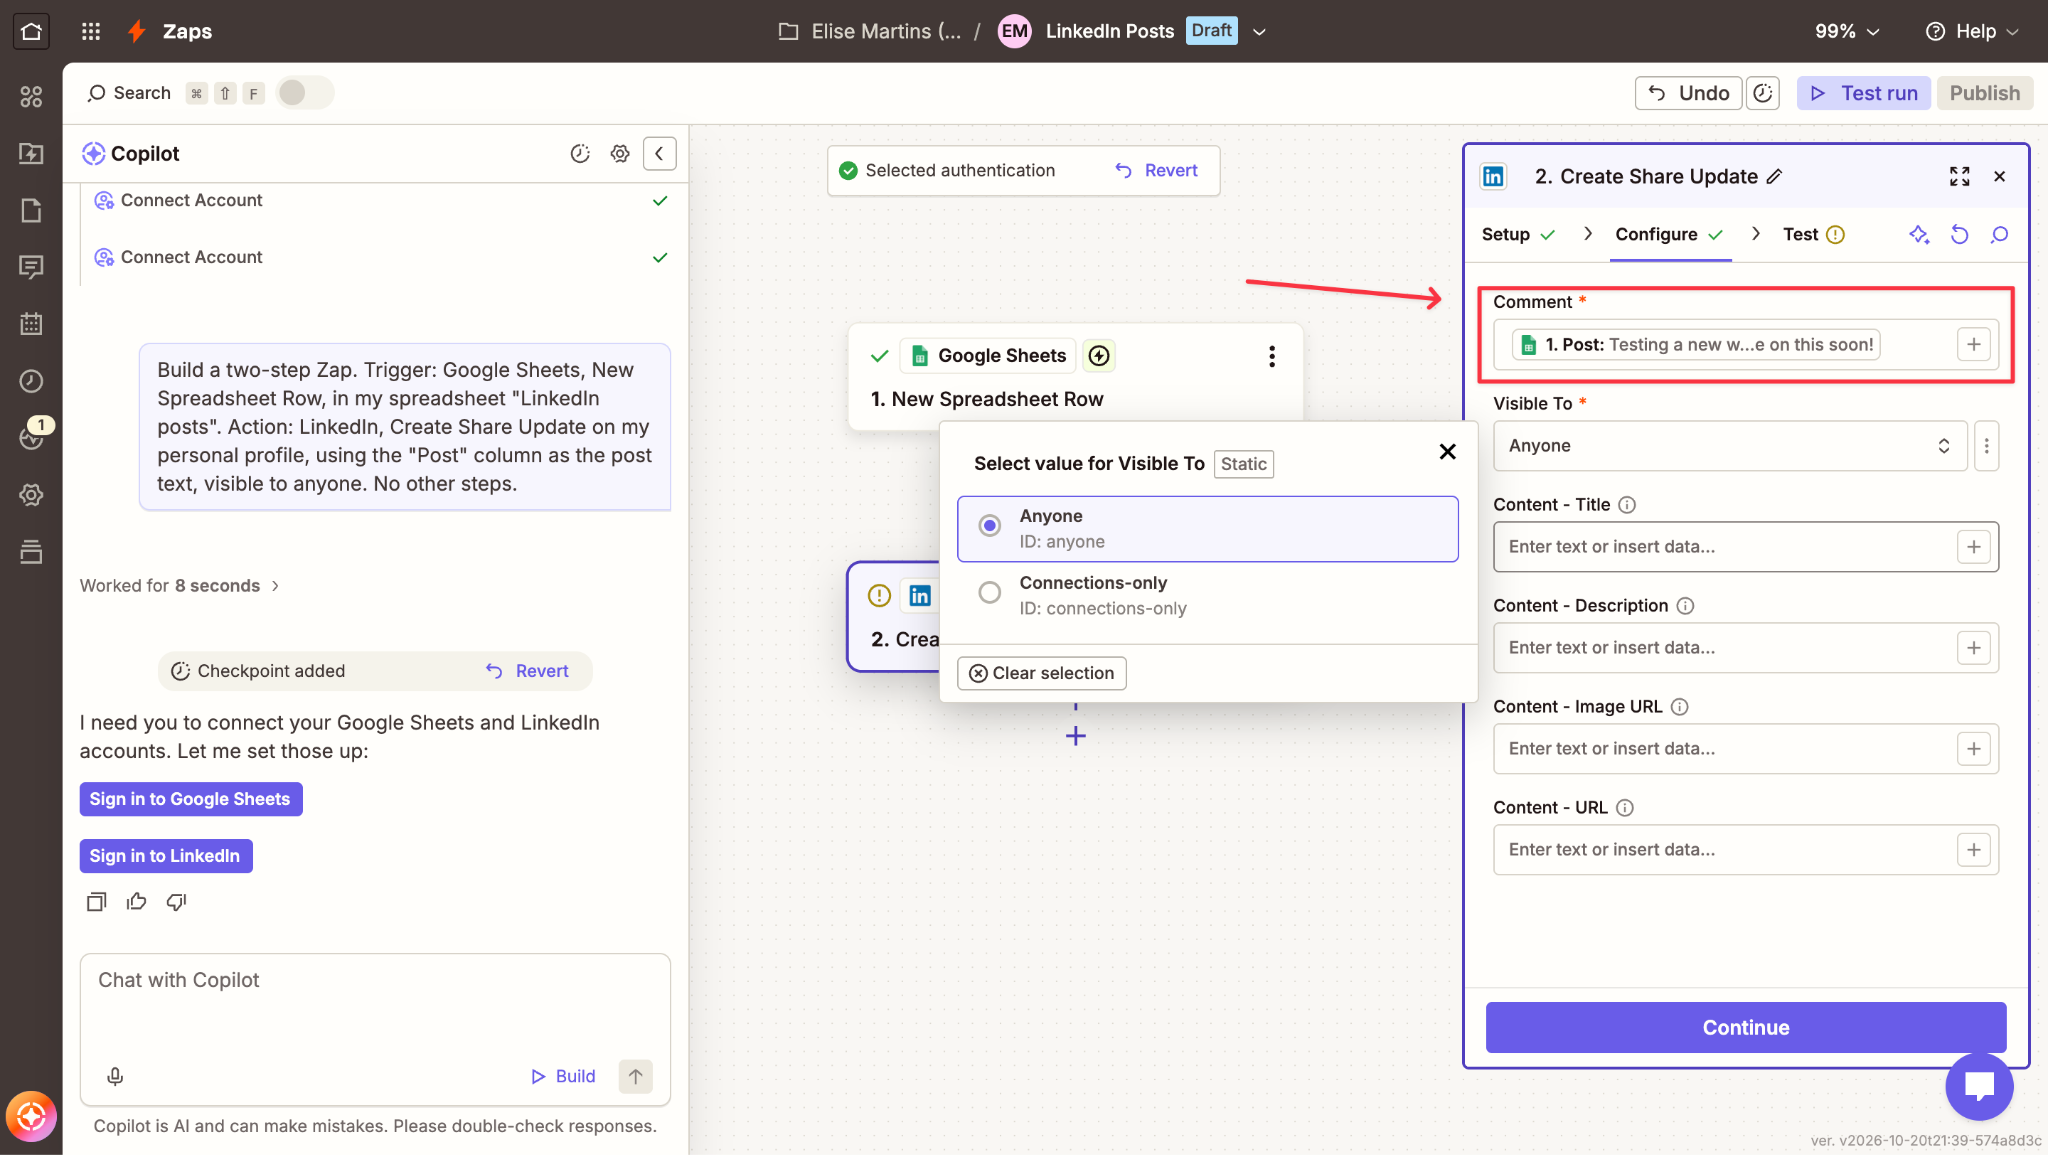
Task: Click Test run button
Action: pyautogui.click(x=1864, y=93)
